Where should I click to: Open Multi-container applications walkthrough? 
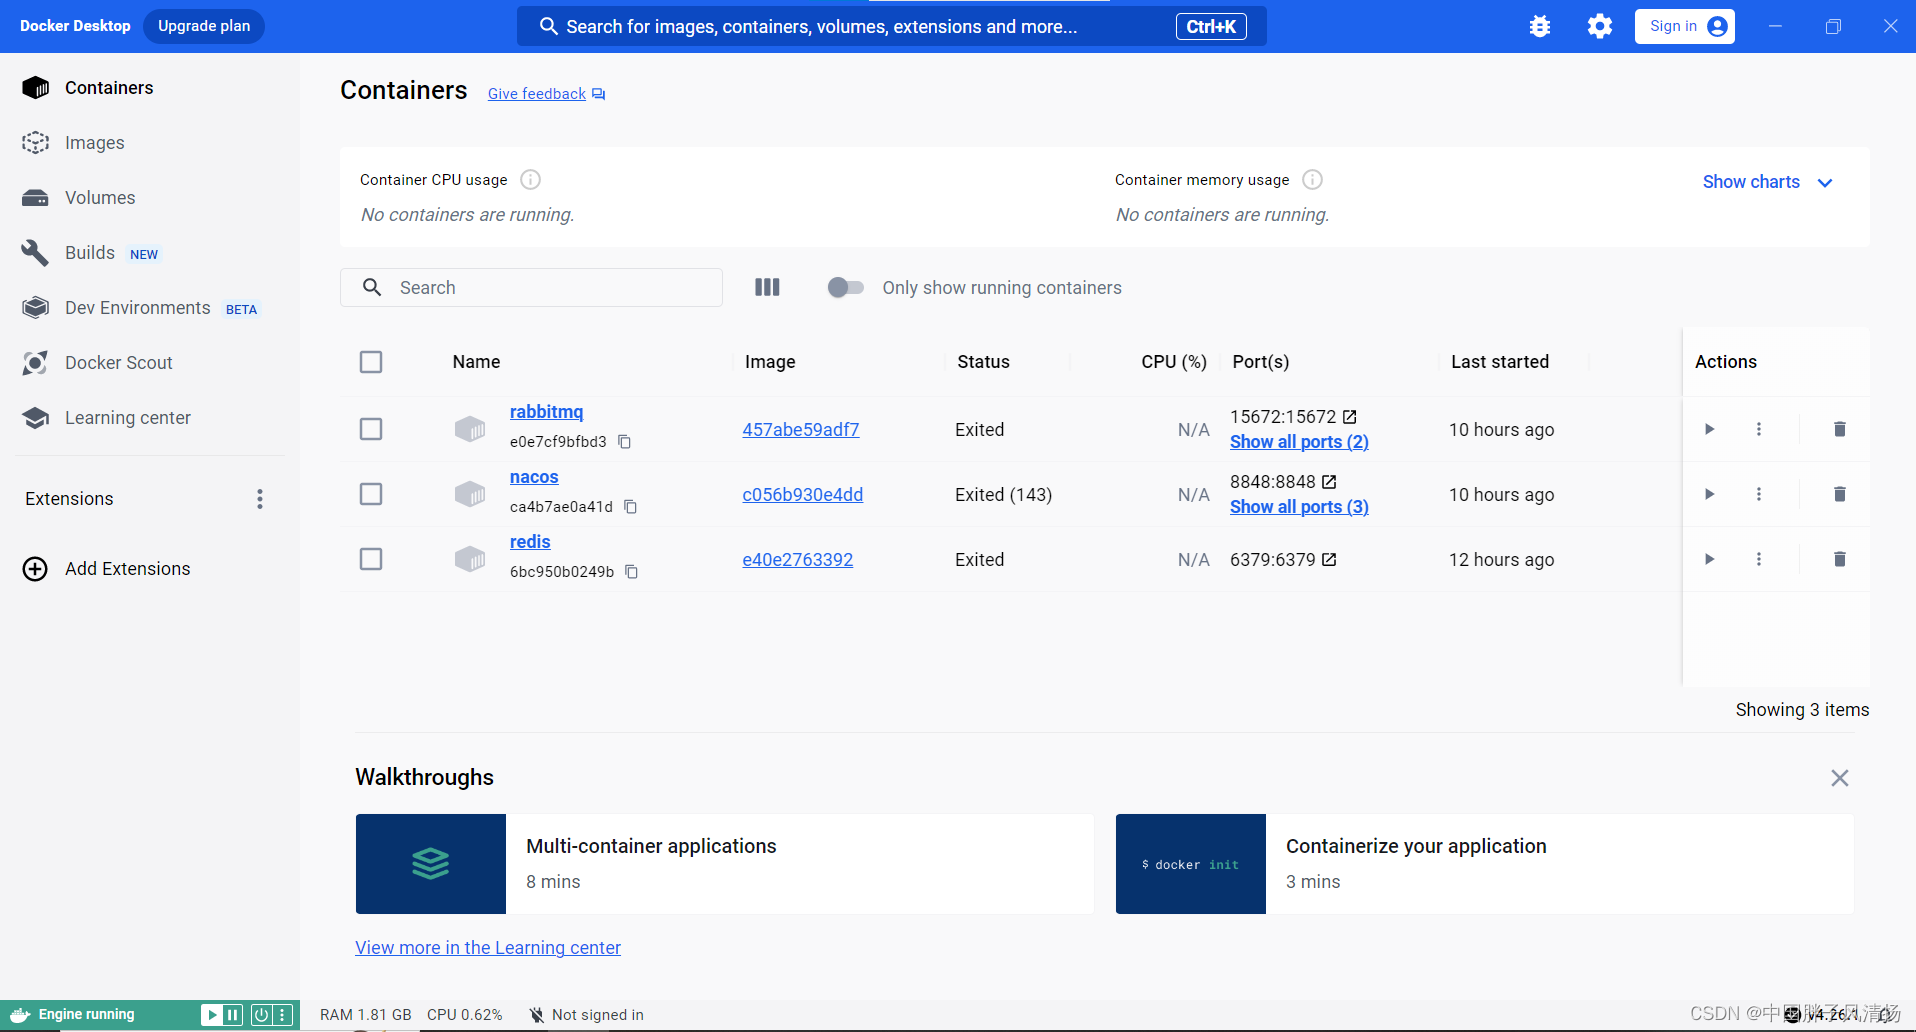click(x=725, y=864)
